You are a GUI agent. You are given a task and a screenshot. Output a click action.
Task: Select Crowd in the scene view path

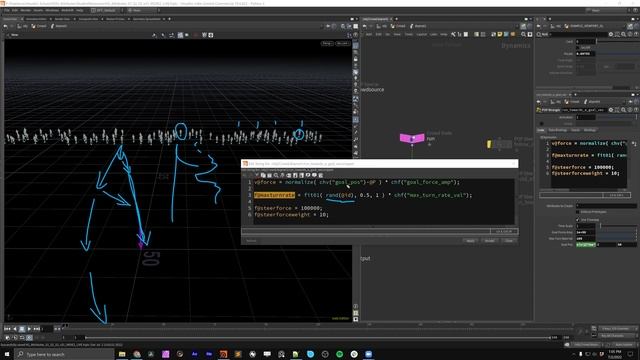click(x=39, y=26)
